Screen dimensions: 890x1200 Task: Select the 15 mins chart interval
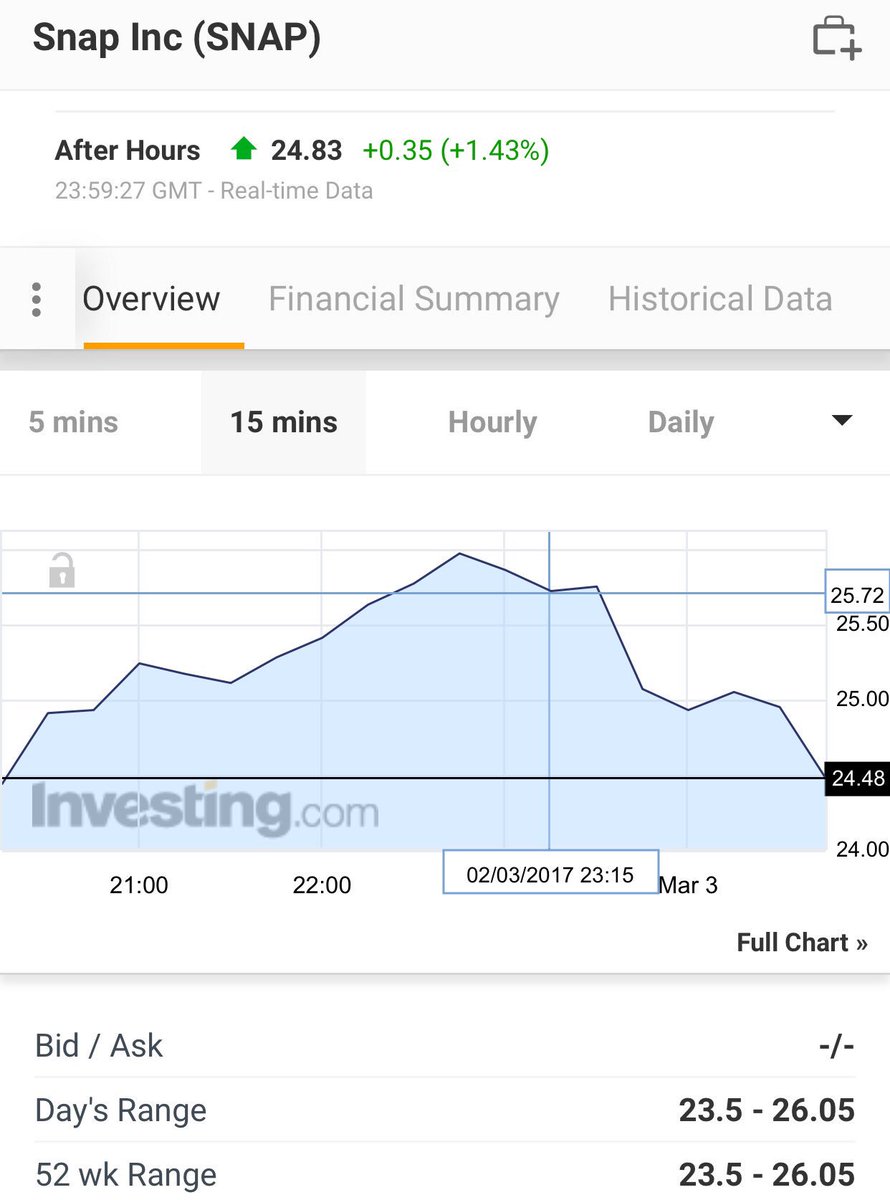[284, 422]
